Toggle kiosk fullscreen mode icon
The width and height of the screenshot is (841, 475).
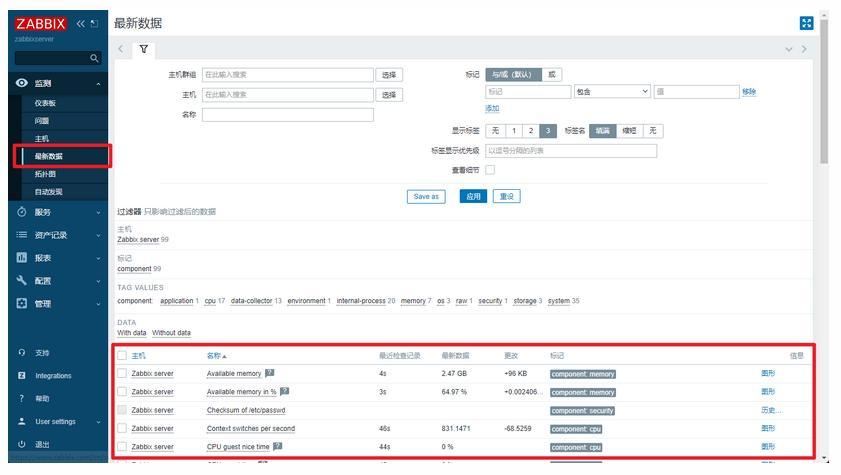tap(806, 23)
